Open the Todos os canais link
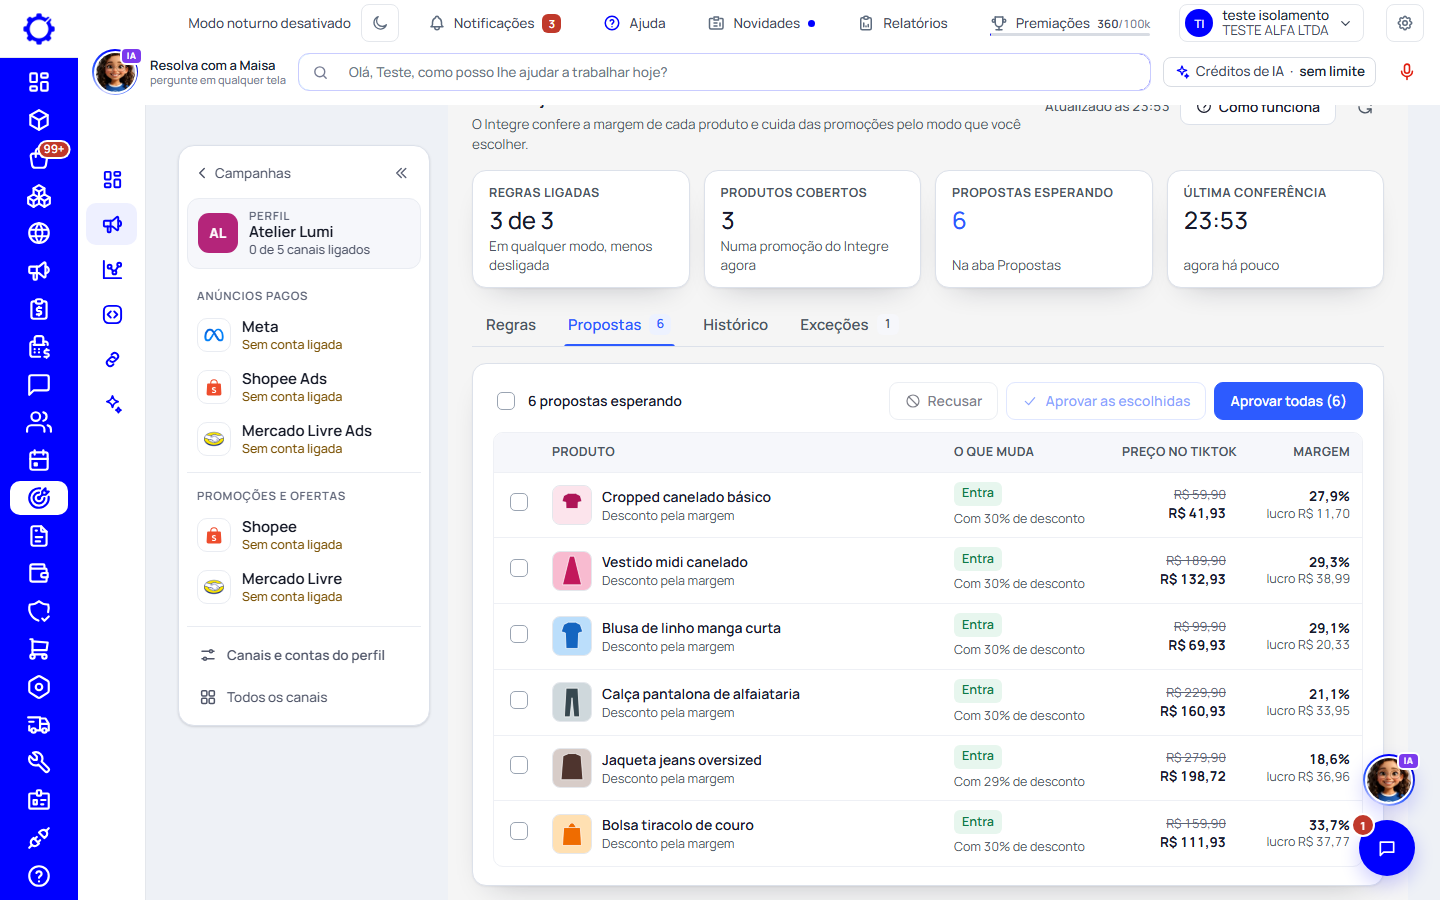This screenshot has width=1440, height=900. (304, 697)
